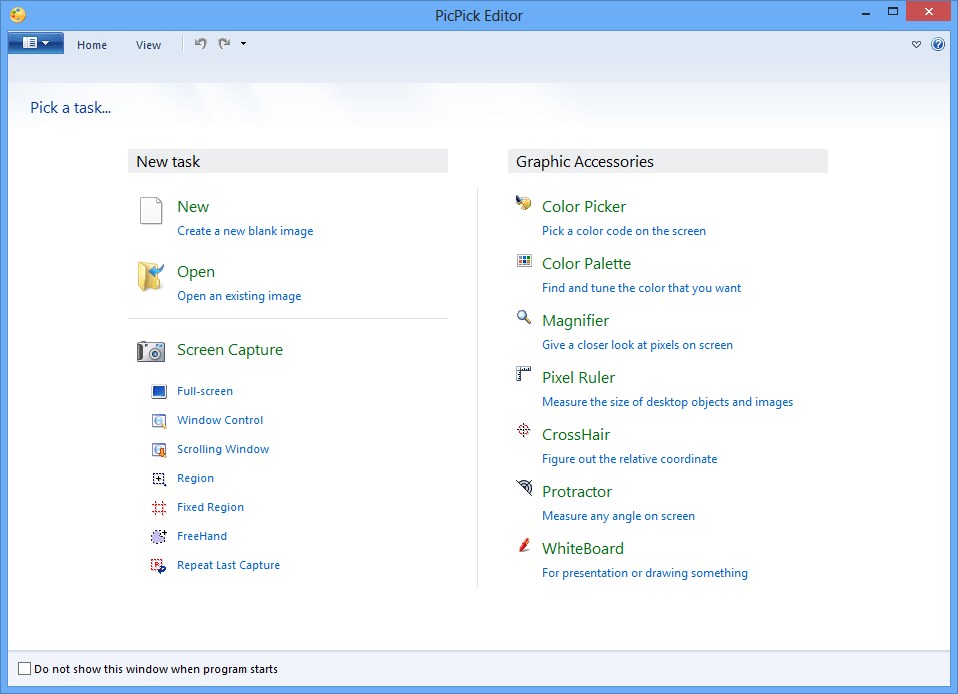Click the Repeat Last Capture icon
This screenshot has width=958, height=694.
coord(159,566)
